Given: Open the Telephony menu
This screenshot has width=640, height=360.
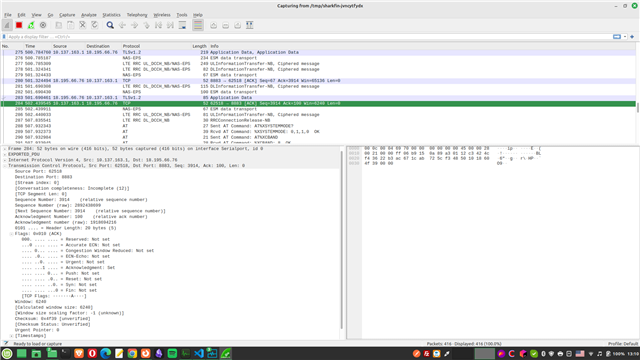Looking at the screenshot, I should tap(137, 15).
